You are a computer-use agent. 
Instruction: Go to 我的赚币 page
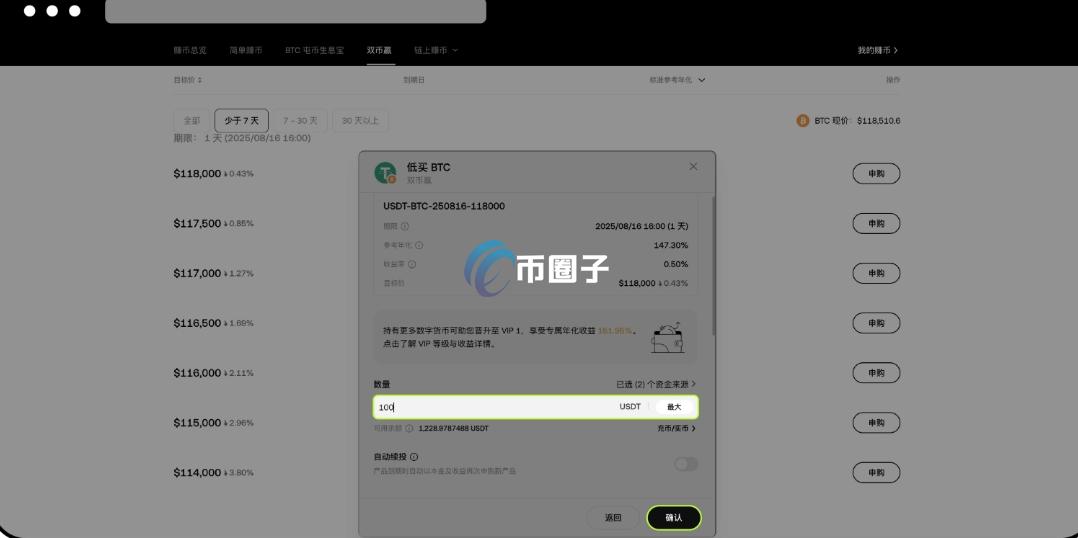tap(877, 51)
